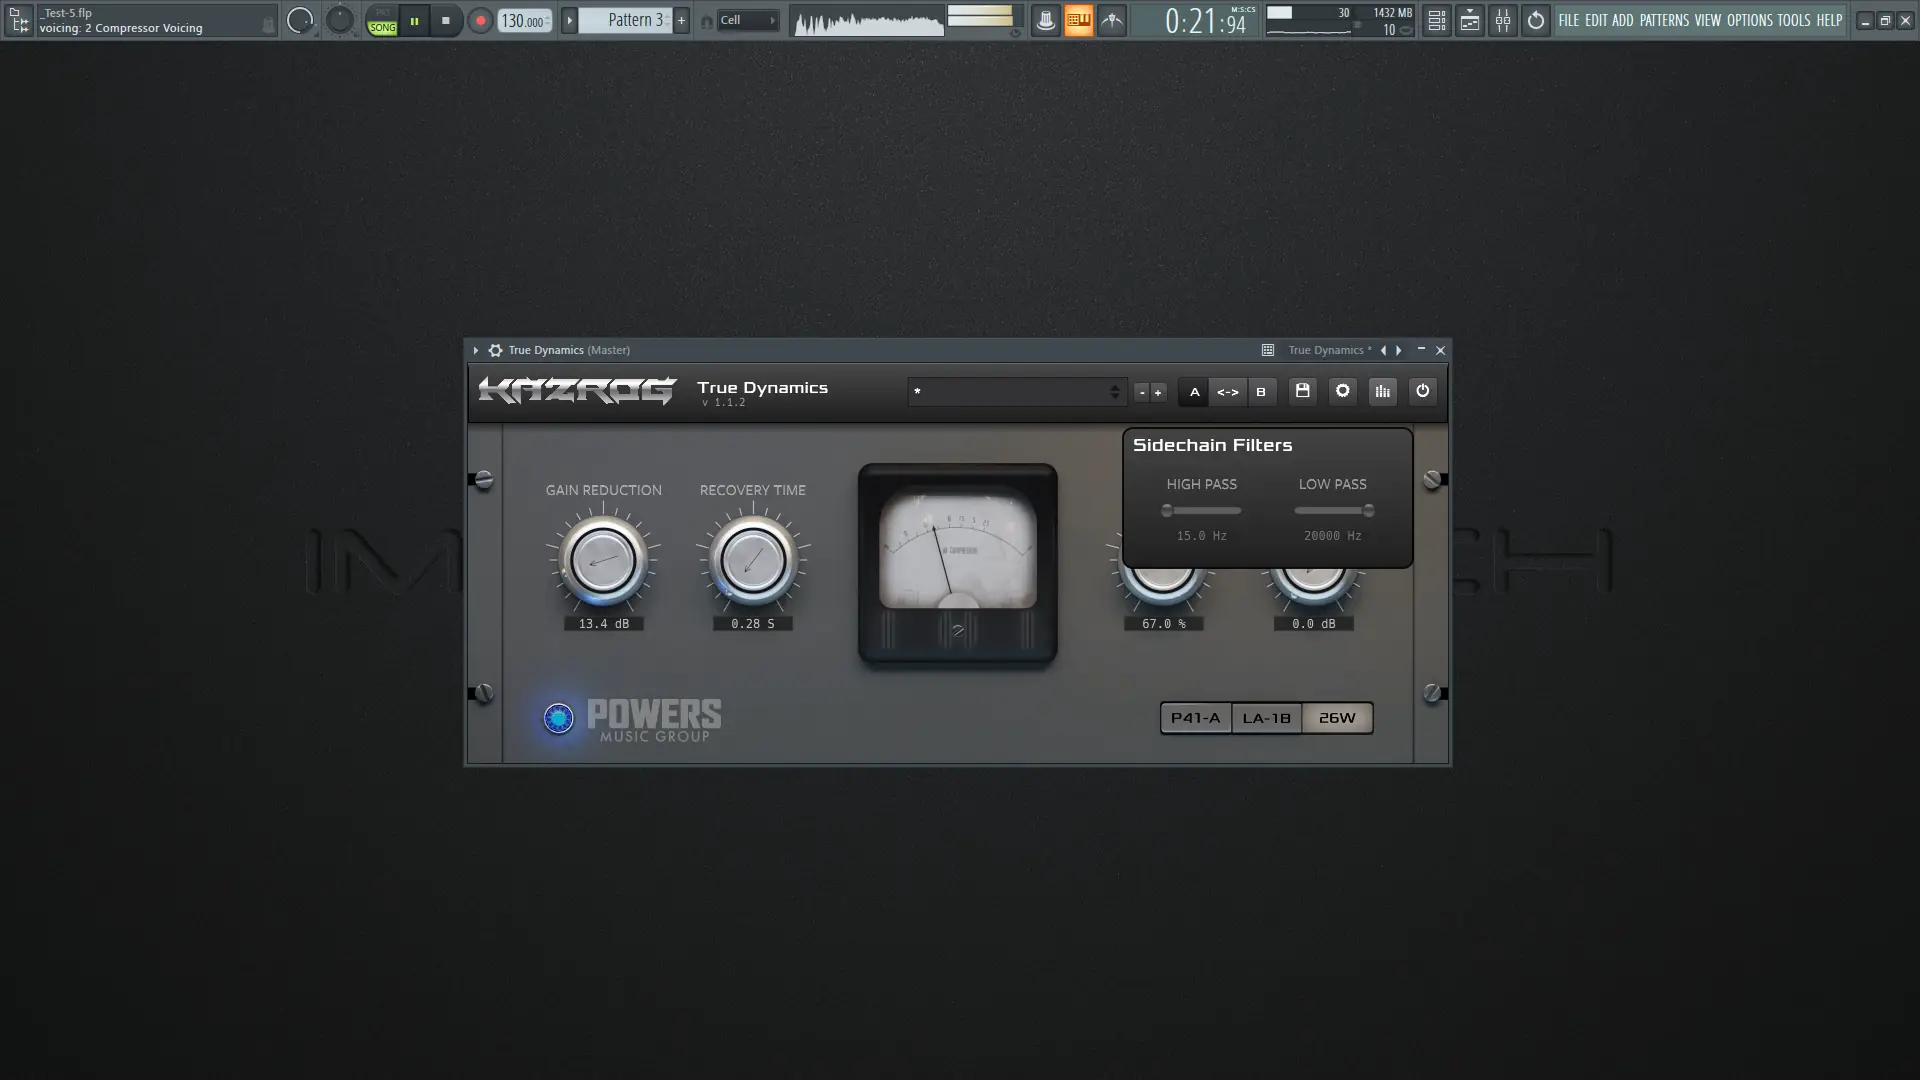Open the Cell snap dropdown
The width and height of the screenshot is (1920, 1080).
coord(747,20)
